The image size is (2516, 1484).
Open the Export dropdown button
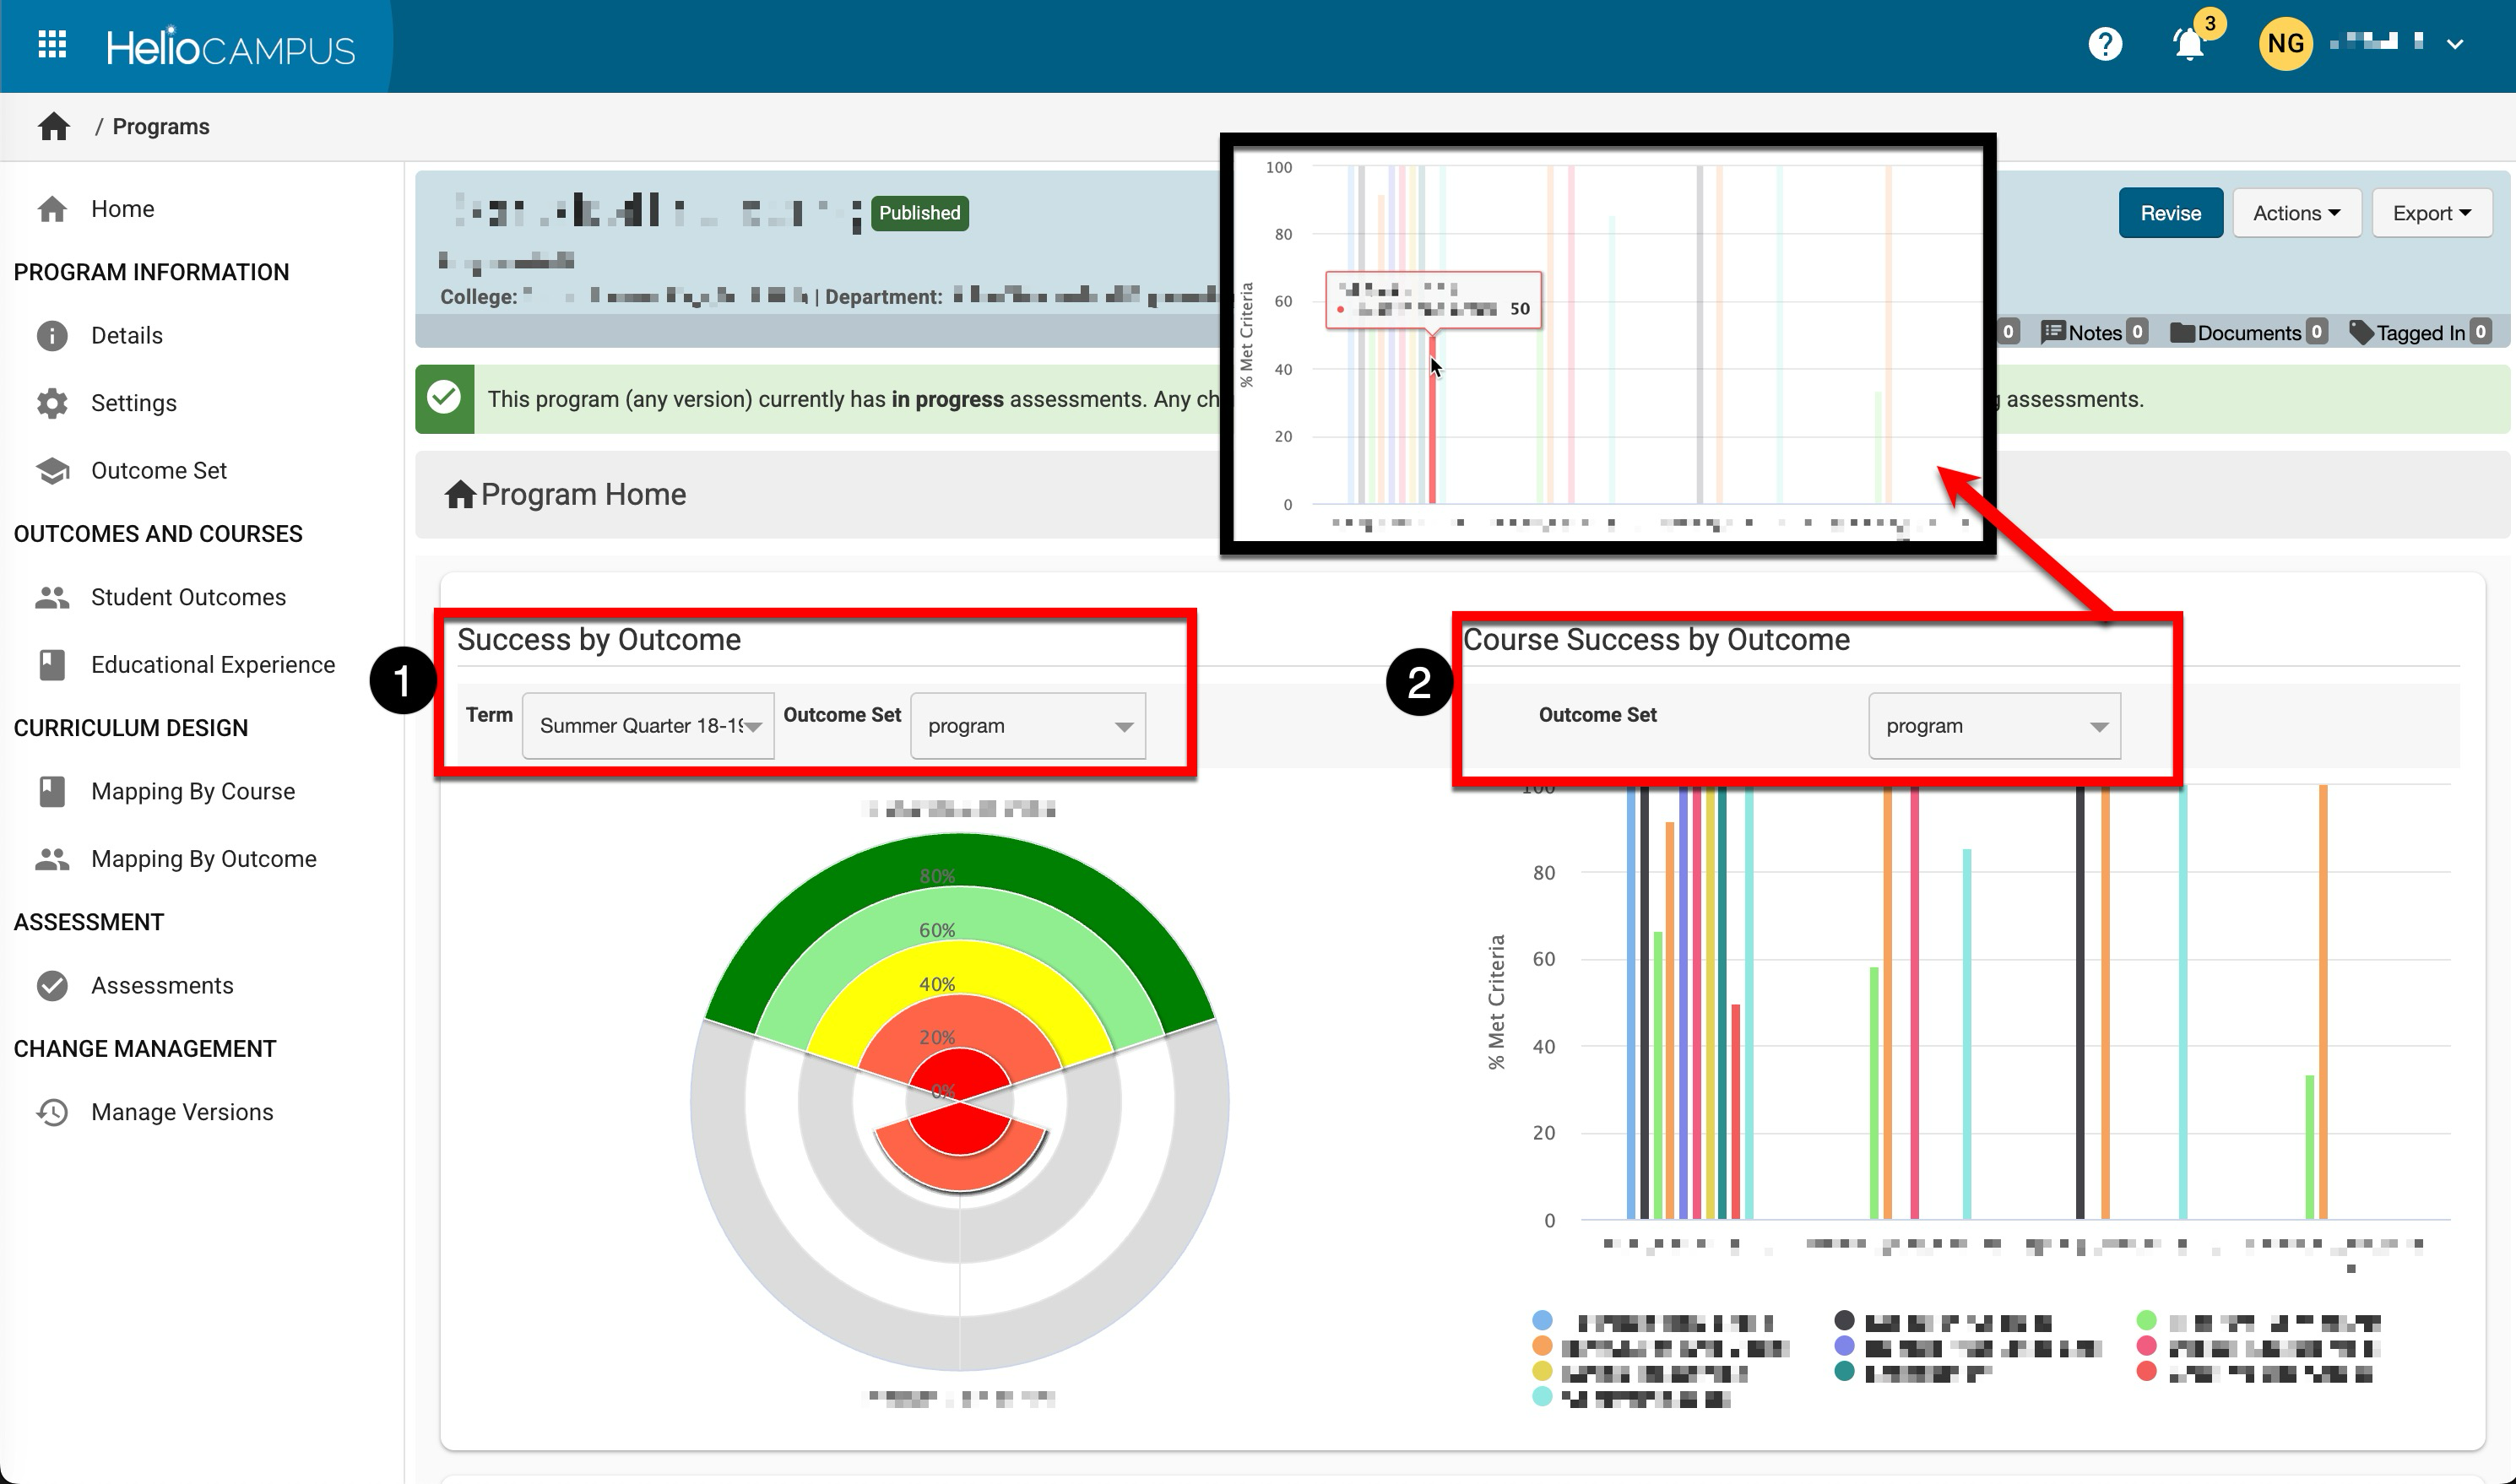point(2431,213)
